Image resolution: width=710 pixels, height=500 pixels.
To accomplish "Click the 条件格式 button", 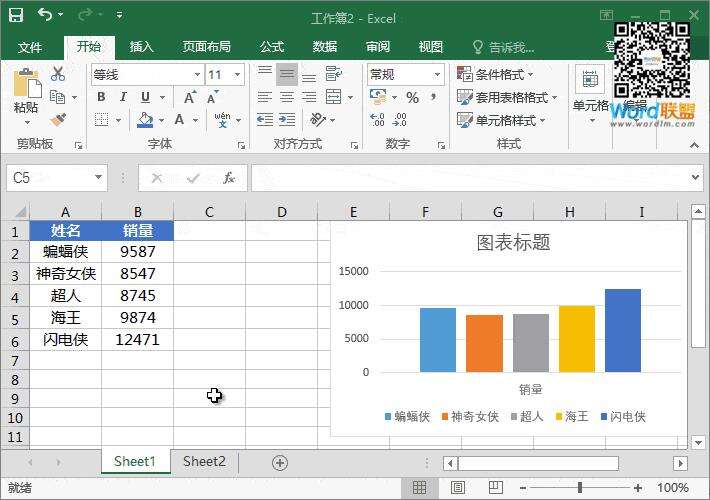I will pyautogui.click(x=496, y=74).
